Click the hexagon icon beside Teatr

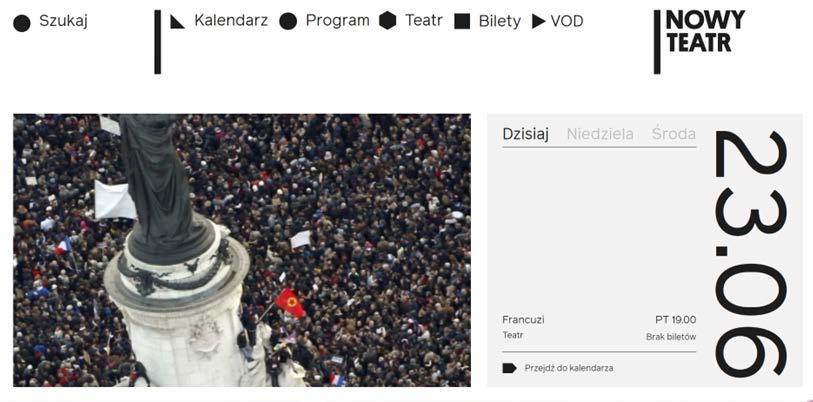coord(387,21)
